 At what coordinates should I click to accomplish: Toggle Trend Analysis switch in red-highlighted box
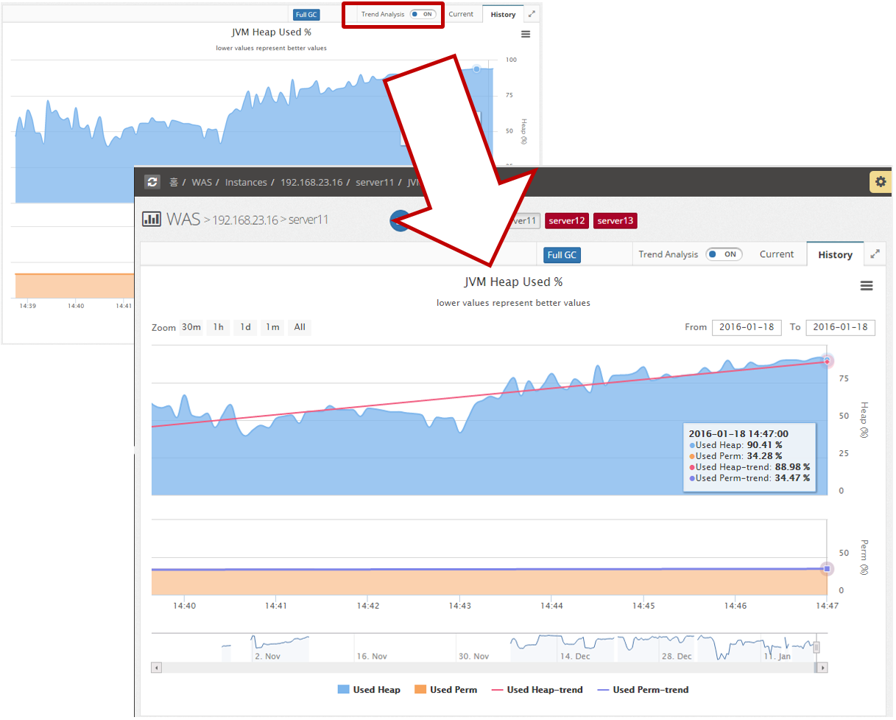coord(423,14)
